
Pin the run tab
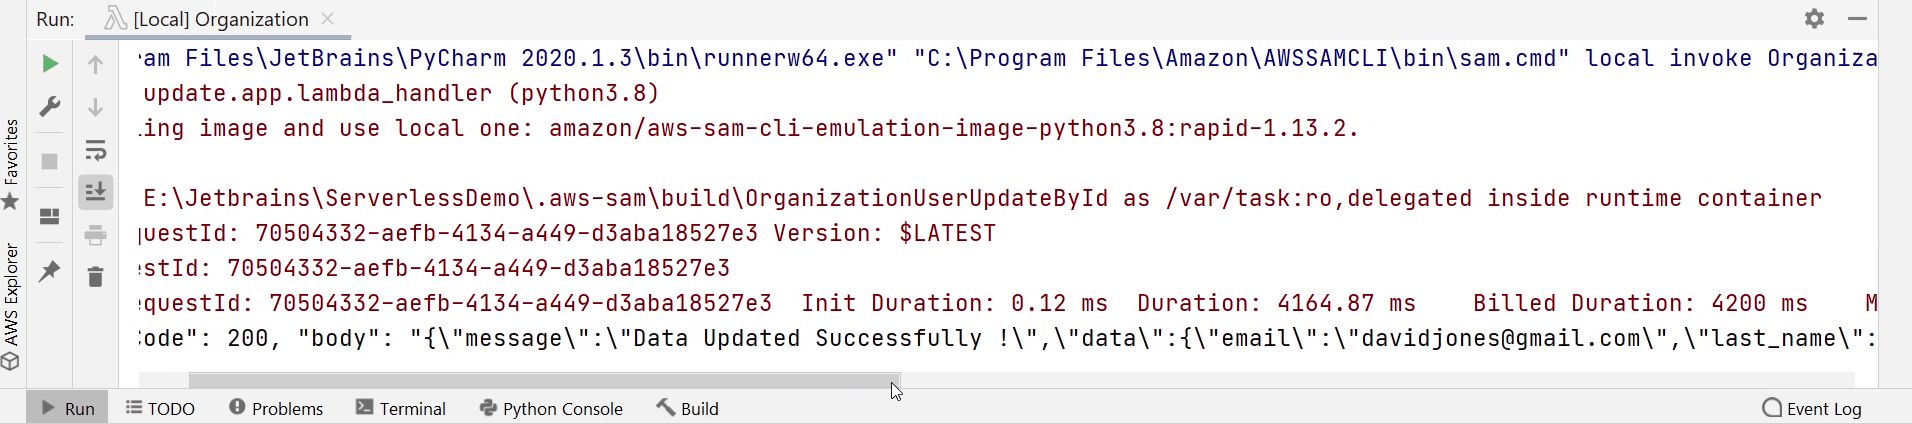[x=49, y=271]
